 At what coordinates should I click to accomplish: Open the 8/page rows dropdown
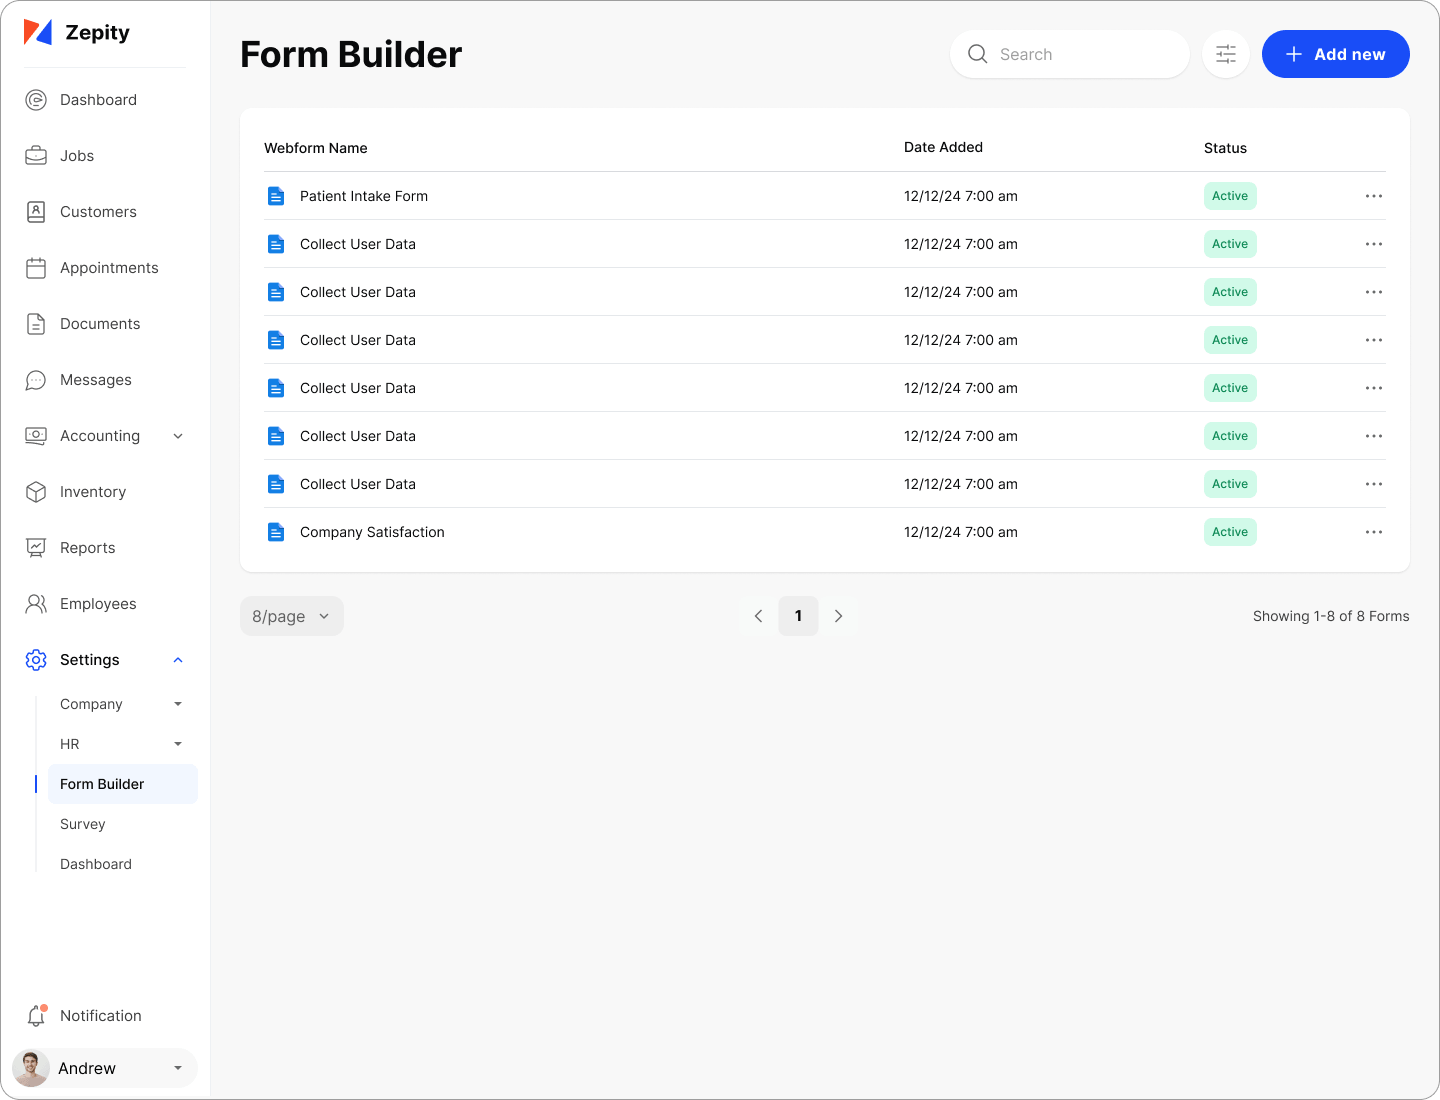click(x=291, y=616)
